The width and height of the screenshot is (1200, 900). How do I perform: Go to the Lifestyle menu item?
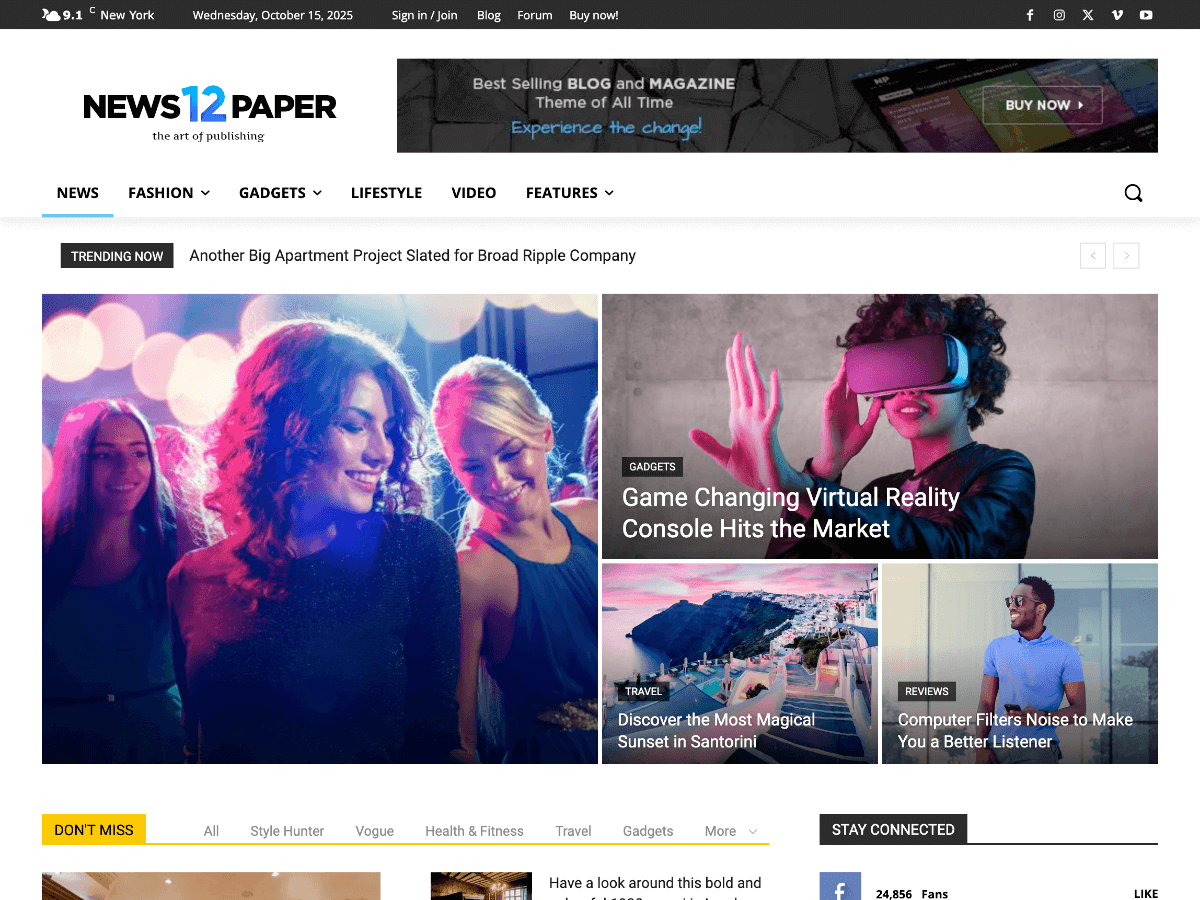tap(386, 193)
